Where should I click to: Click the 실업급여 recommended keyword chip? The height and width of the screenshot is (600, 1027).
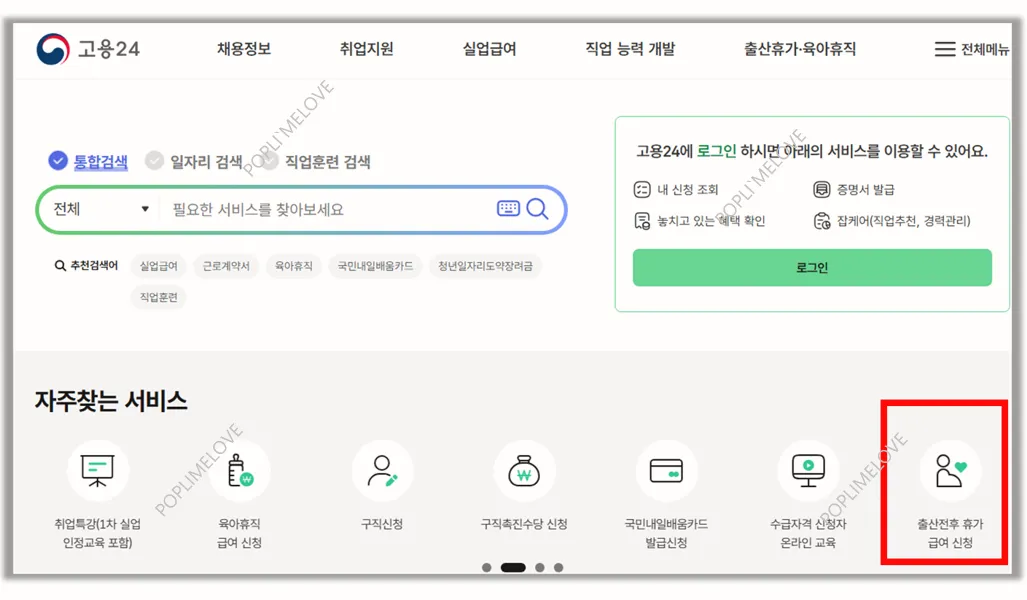pyautogui.click(x=159, y=266)
